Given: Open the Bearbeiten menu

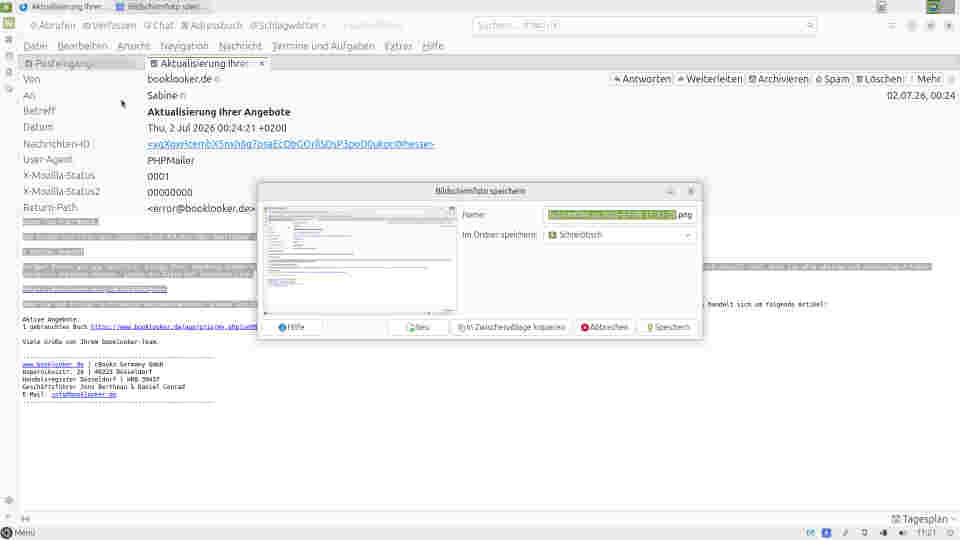Looking at the screenshot, I should click(82, 46).
